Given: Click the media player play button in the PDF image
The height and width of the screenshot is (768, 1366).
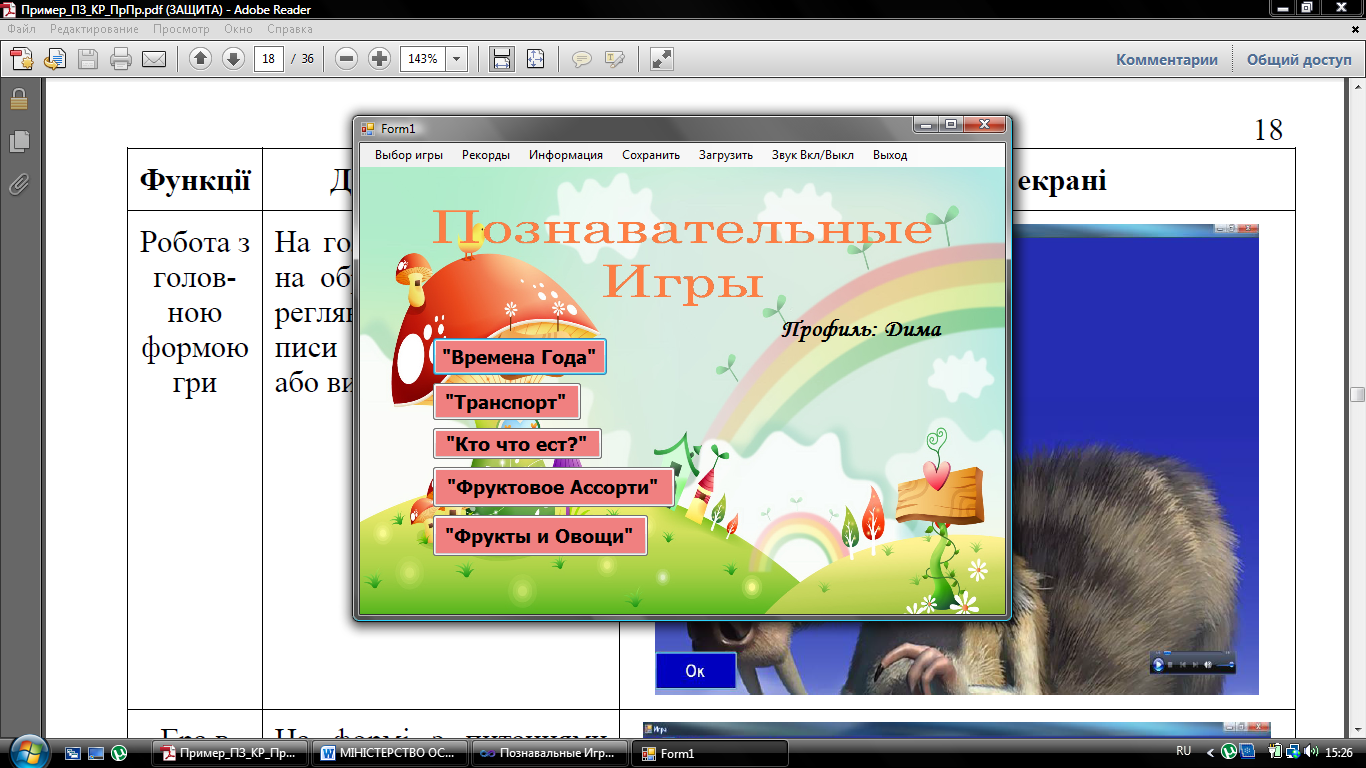Looking at the screenshot, I should pyautogui.click(x=1159, y=664).
